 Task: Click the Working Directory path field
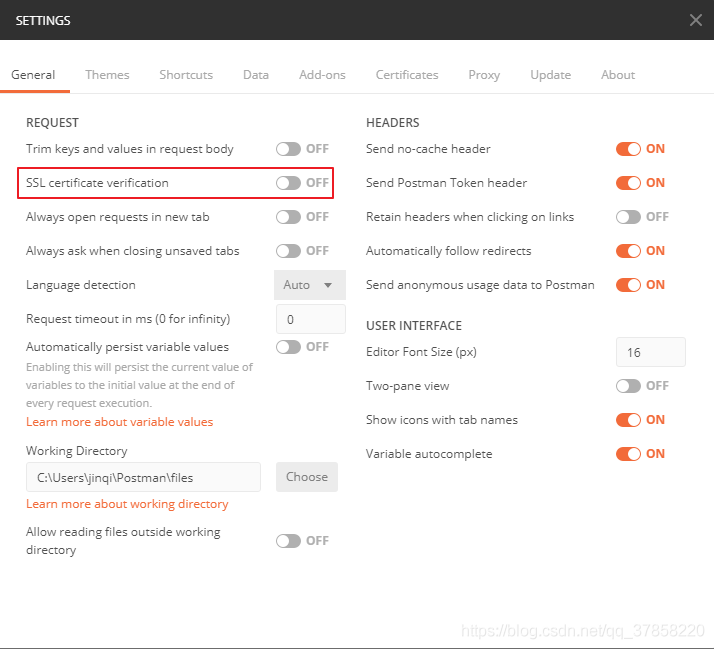click(143, 477)
